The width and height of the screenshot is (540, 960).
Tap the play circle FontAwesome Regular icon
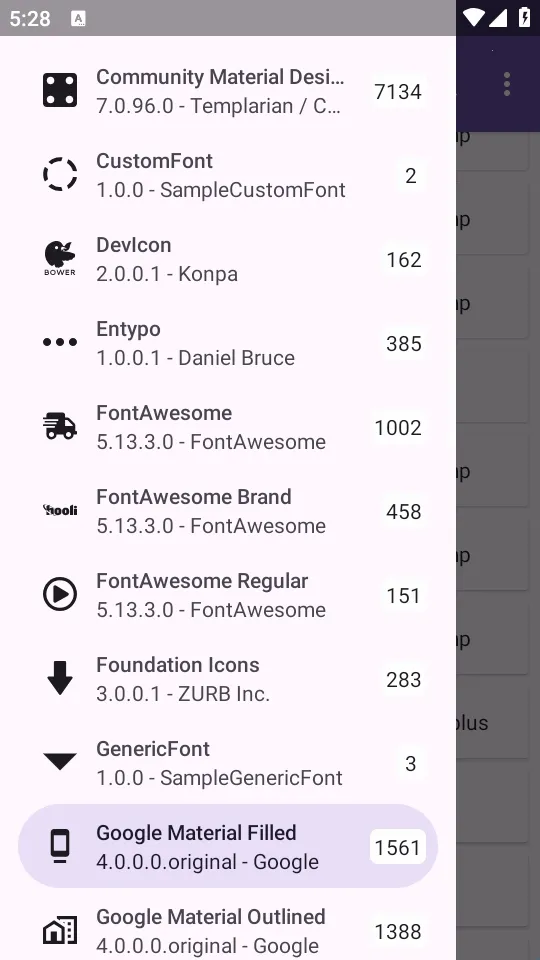(60, 594)
